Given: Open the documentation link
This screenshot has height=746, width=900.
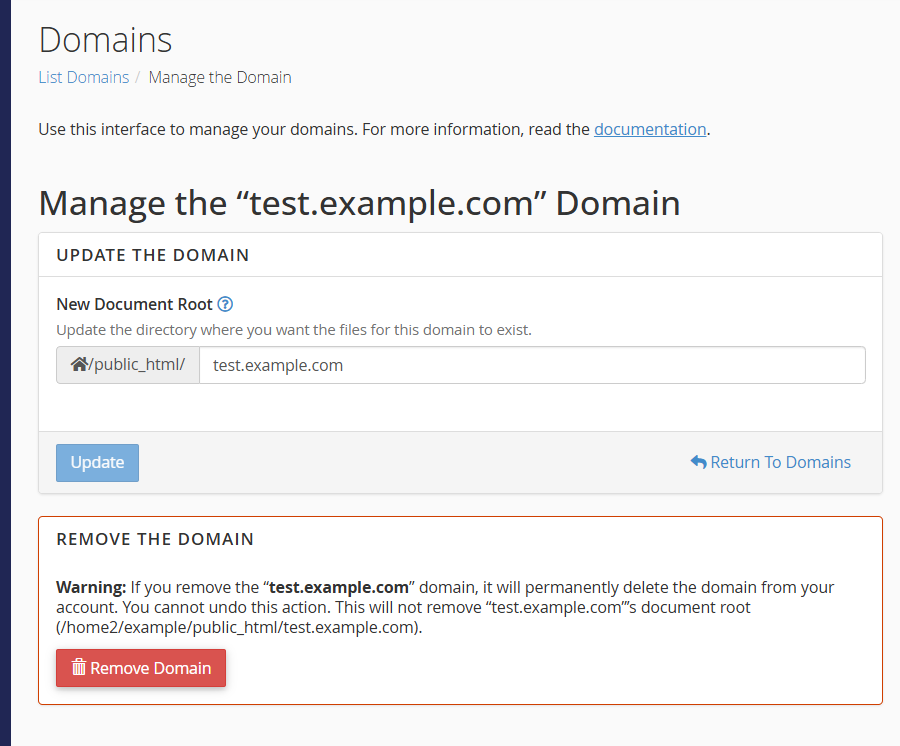Looking at the screenshot, I should pos(650,129).
